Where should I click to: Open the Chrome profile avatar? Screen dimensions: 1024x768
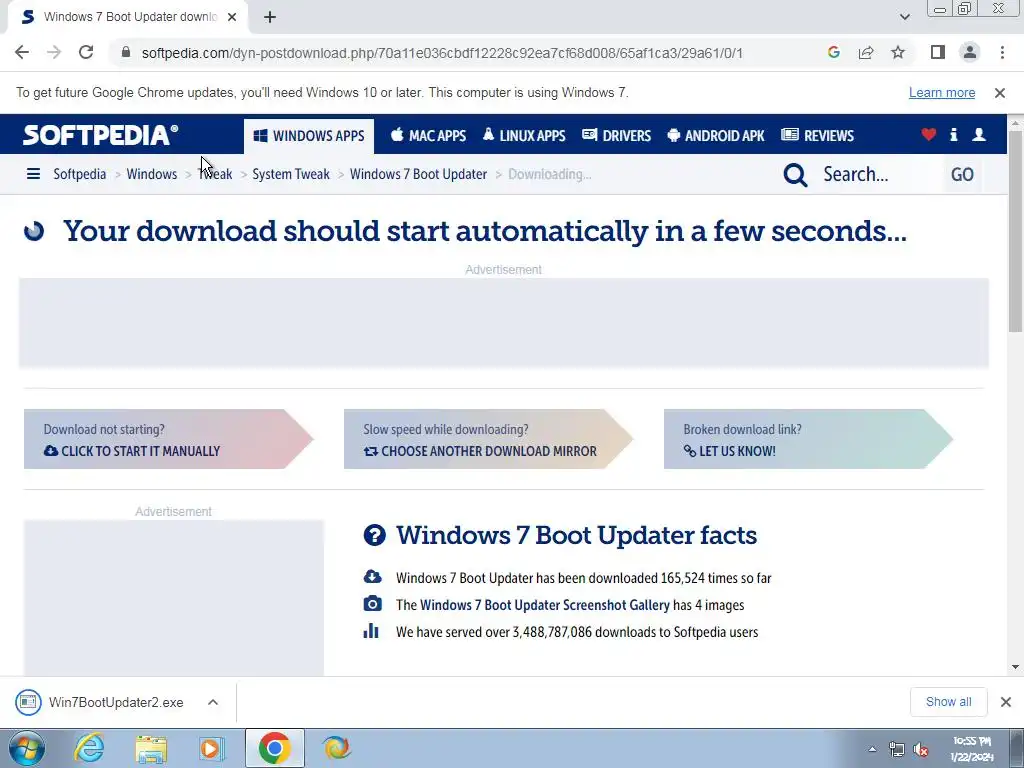[970, 52]
